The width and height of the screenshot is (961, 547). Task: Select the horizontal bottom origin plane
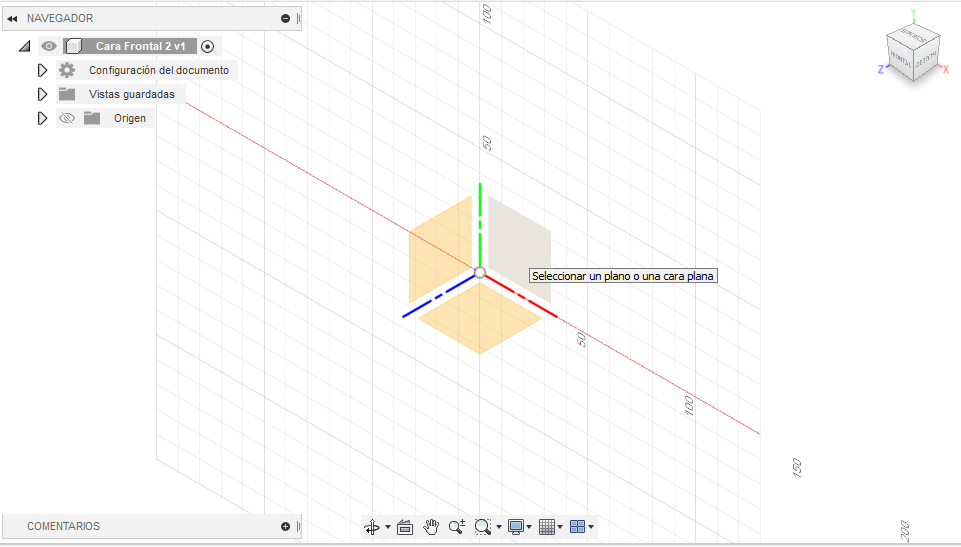pyautogui.click(x=480, y=317)
